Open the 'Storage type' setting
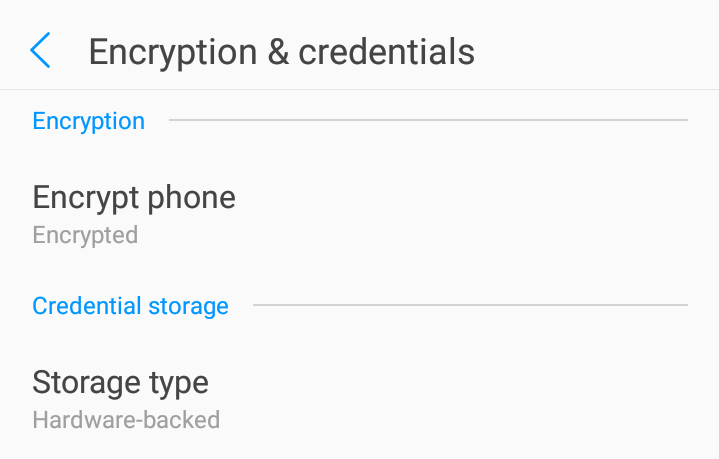This screenshot has height=459, width=719. (x=120, y=382)
